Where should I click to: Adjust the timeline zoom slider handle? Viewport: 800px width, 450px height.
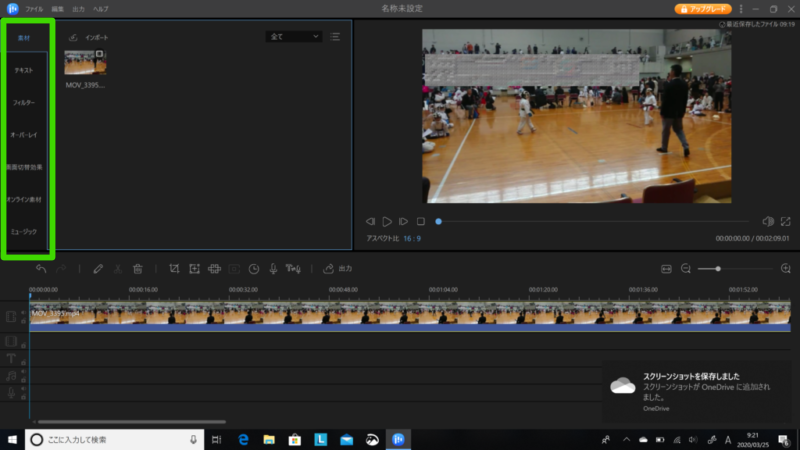718,269
